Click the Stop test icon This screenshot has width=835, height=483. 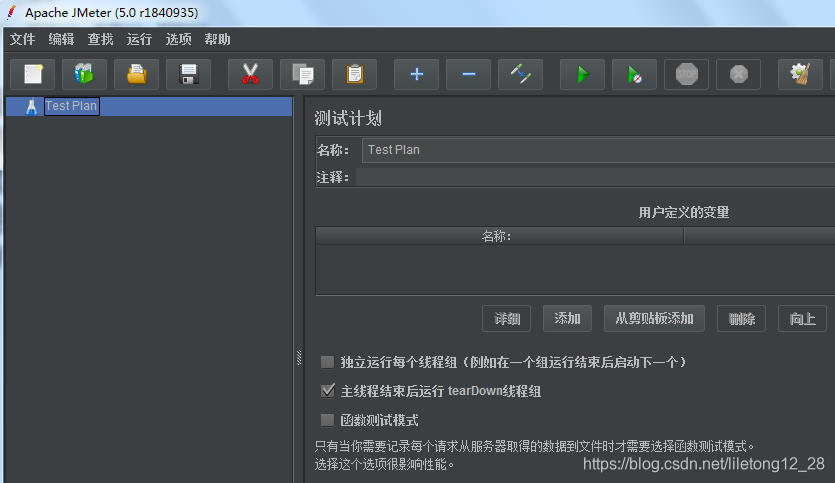(686, 74)
